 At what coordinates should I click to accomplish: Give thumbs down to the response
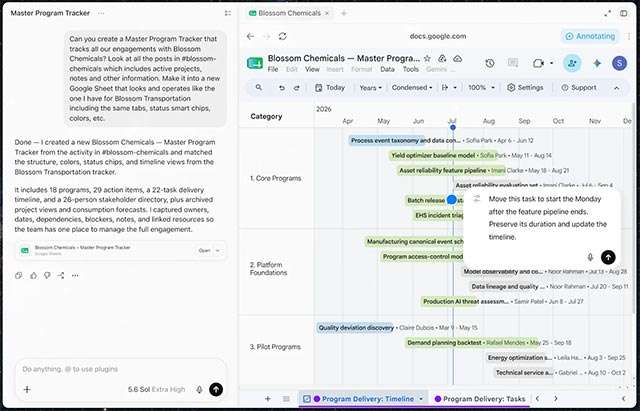pos(47,275)
